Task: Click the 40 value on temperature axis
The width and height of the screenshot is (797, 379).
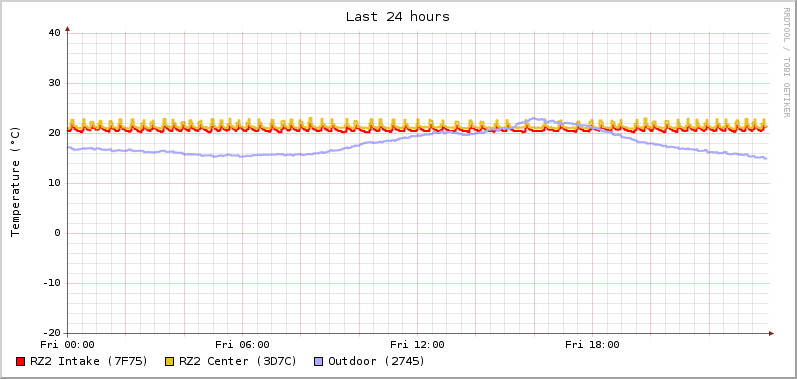Action: pos(54,33)
